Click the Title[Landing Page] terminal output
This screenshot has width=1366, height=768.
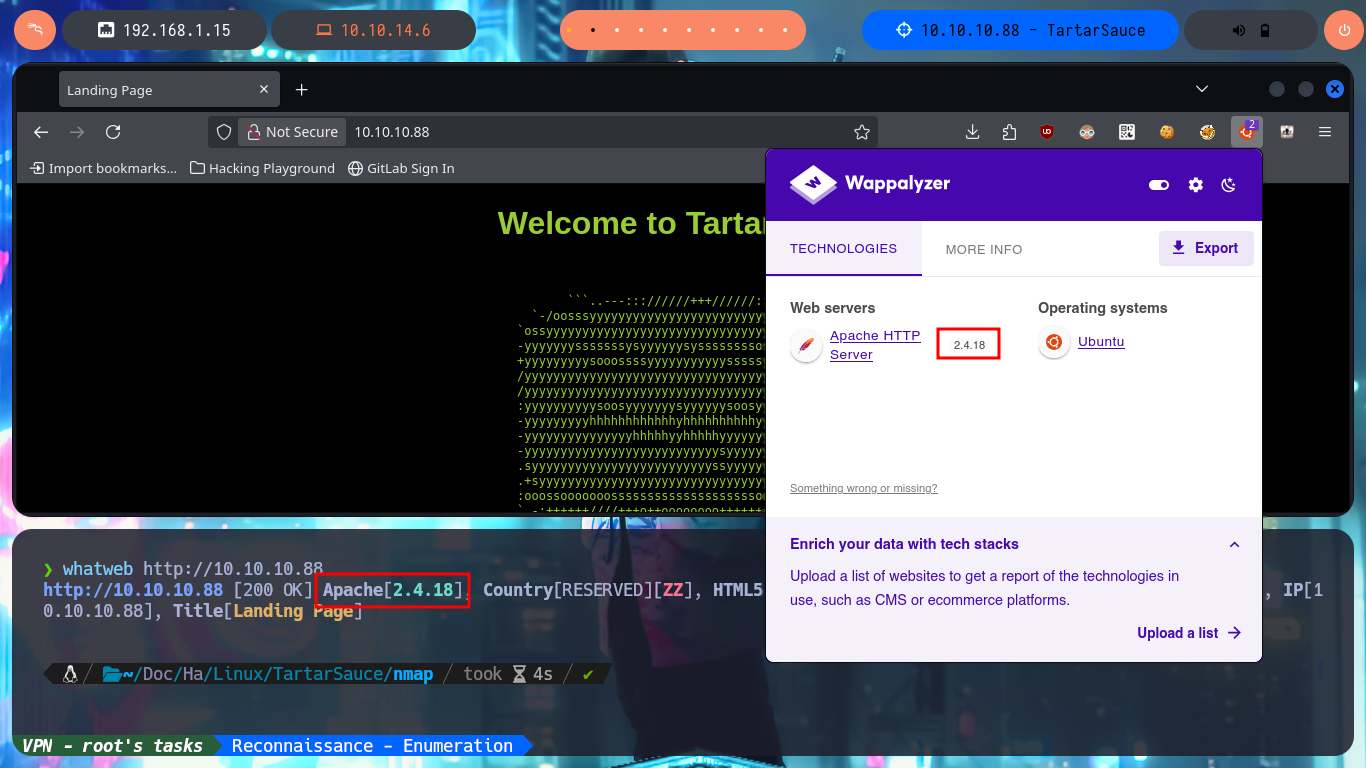point(268,611)
